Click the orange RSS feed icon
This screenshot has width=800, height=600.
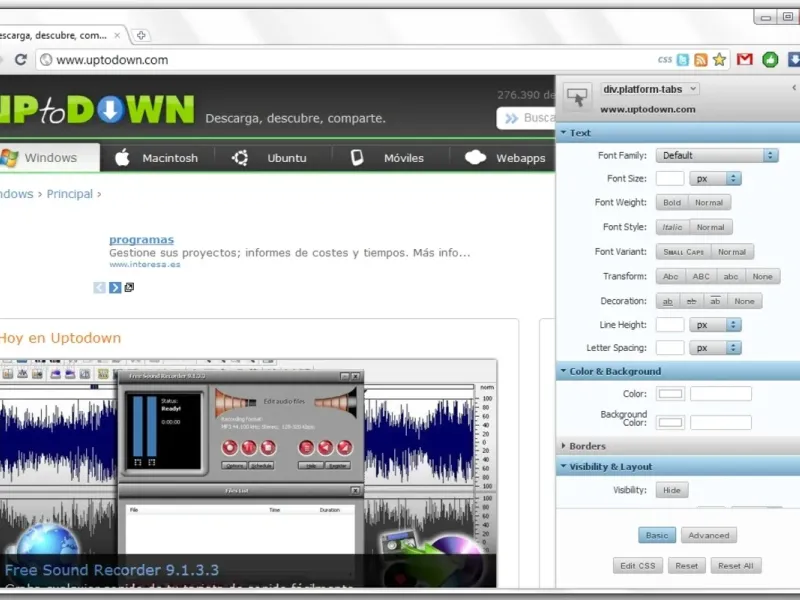(x=701, y=60)
